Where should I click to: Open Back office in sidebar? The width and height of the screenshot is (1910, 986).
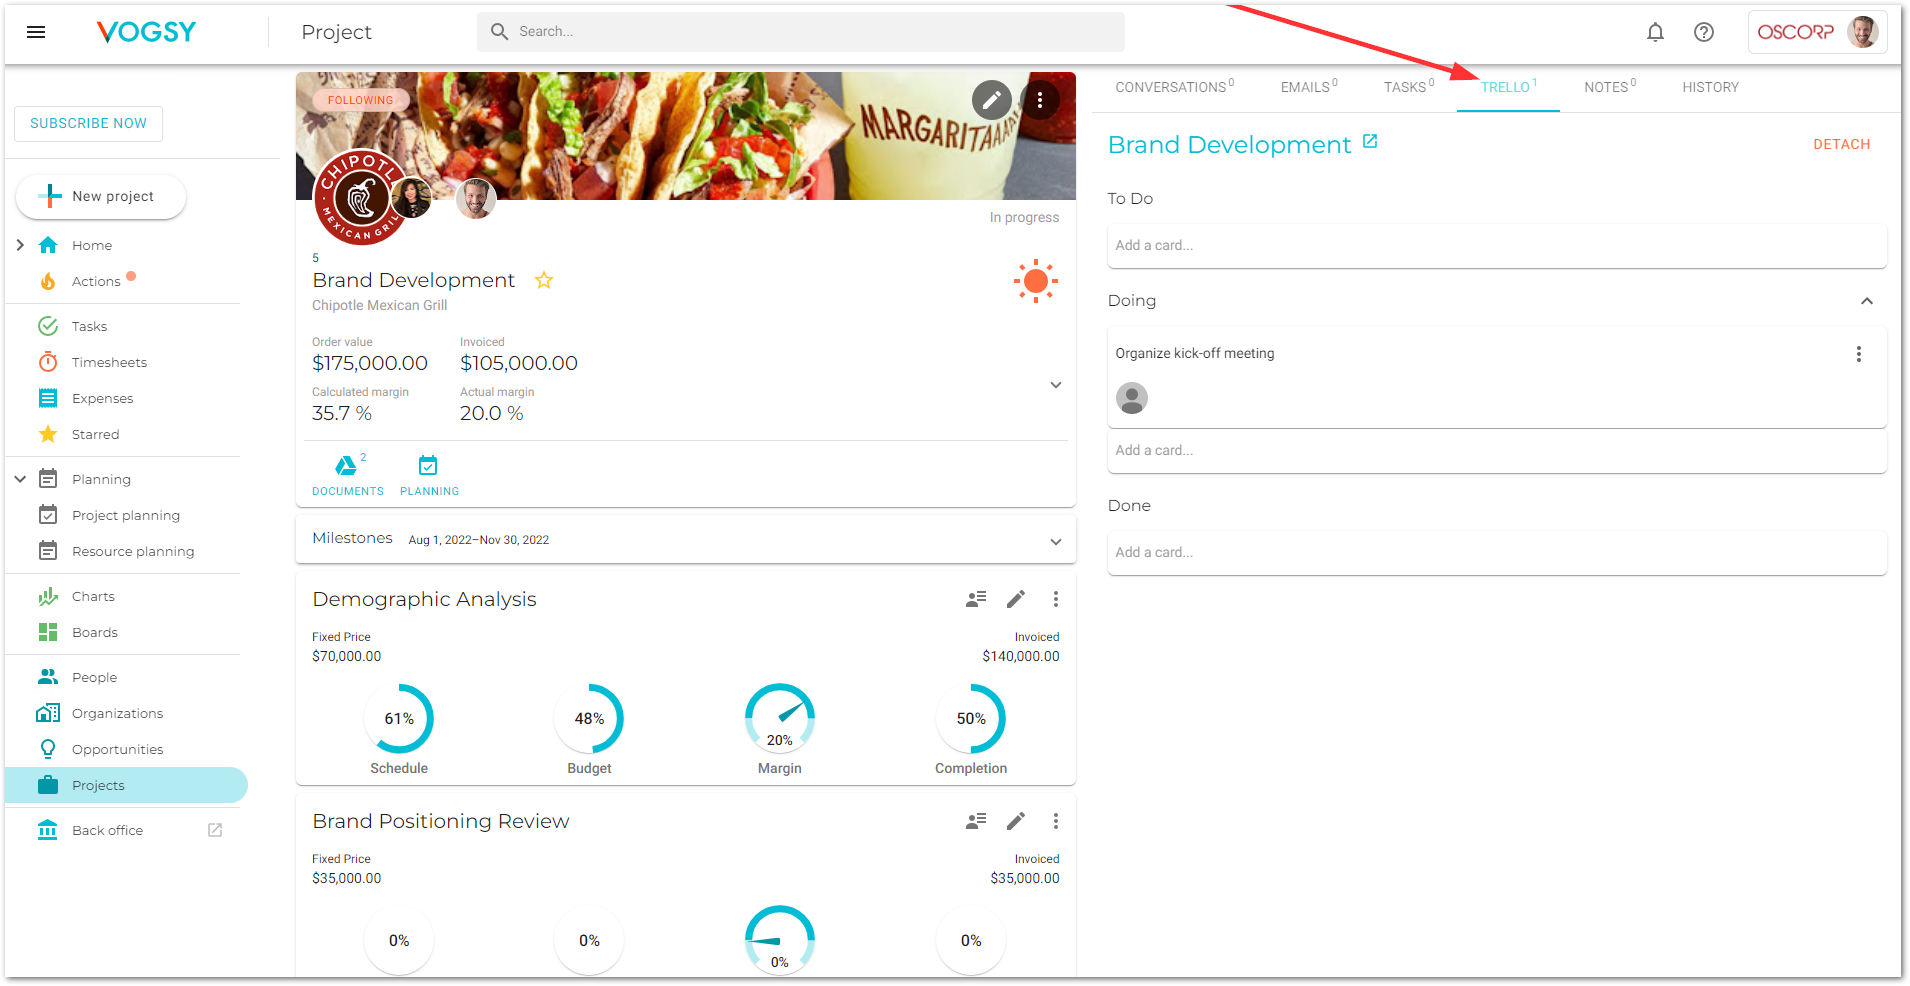point(107,830)
